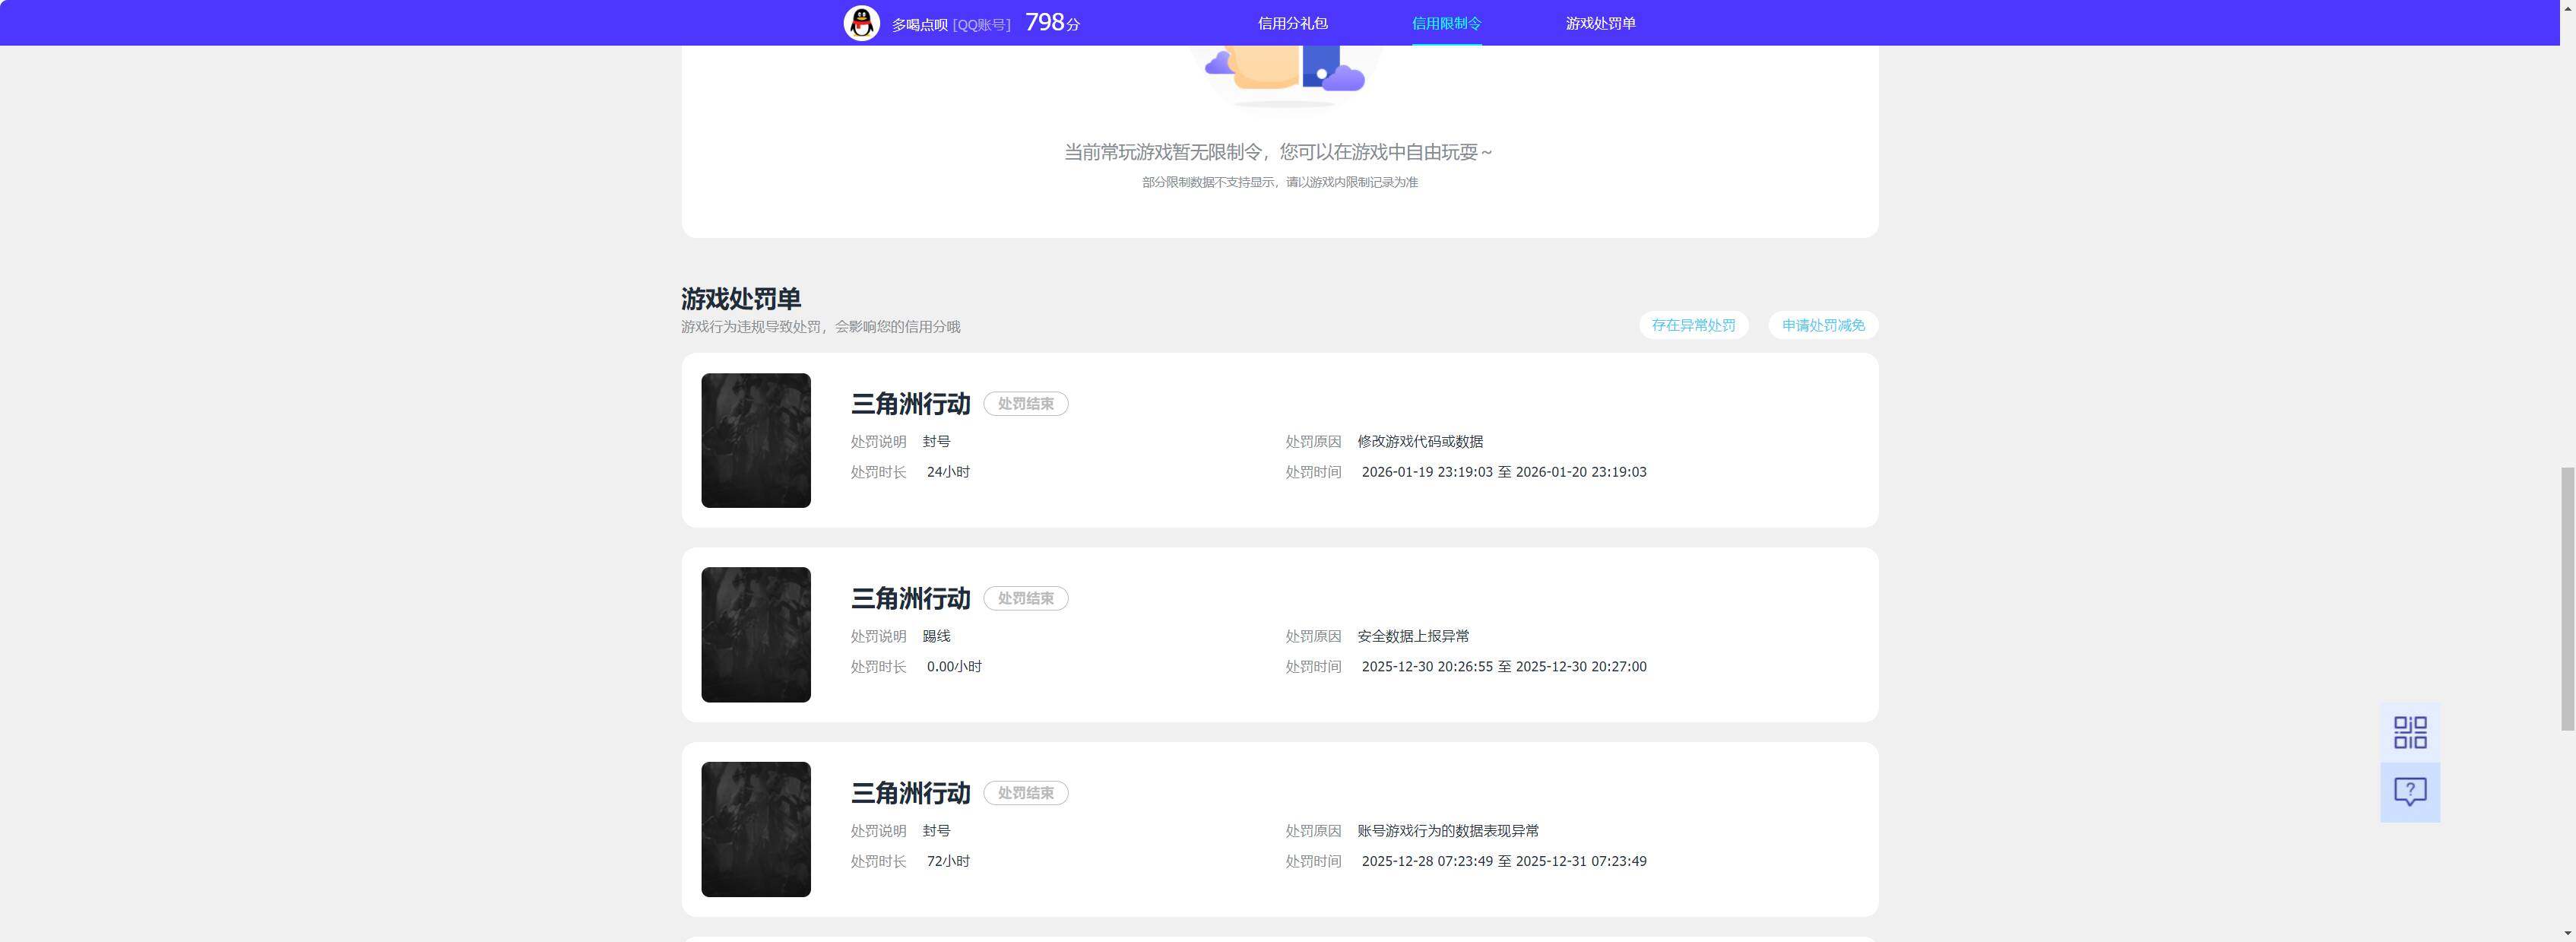Screen dimensions: 2576x942
Task: Open game thumbnail of 72小时 ban card
Action: 756,829
